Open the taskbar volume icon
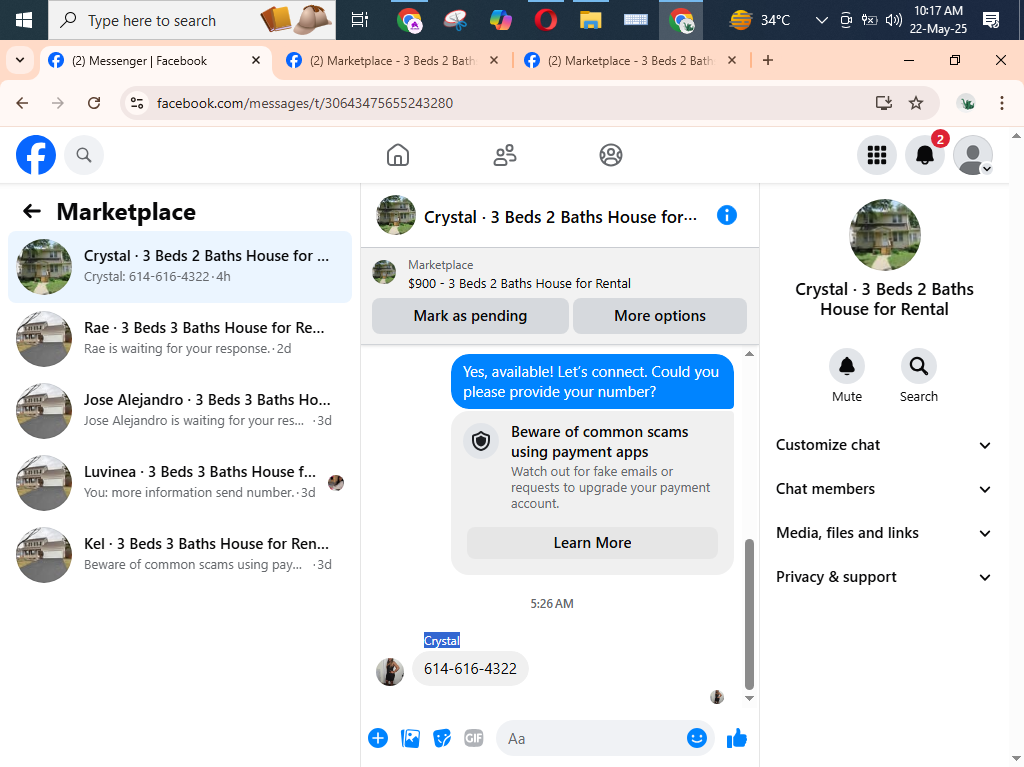 tap(893, 20)
